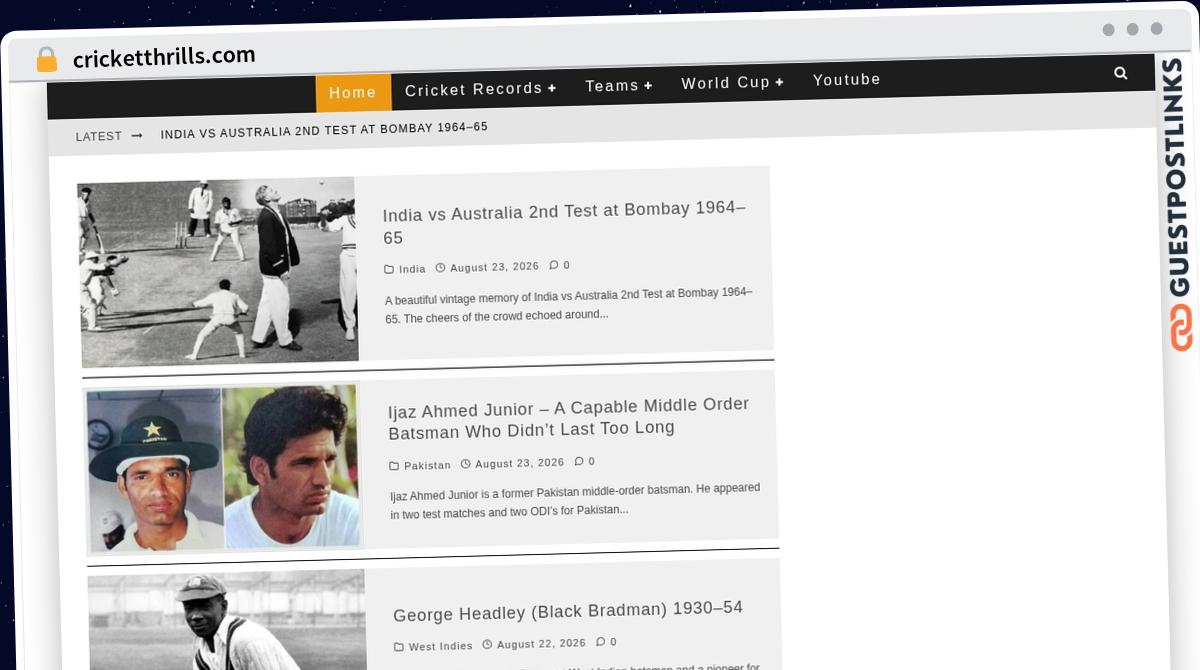
Task: Open comments icon on Ijaz Ahmed post
Action: 579,462
